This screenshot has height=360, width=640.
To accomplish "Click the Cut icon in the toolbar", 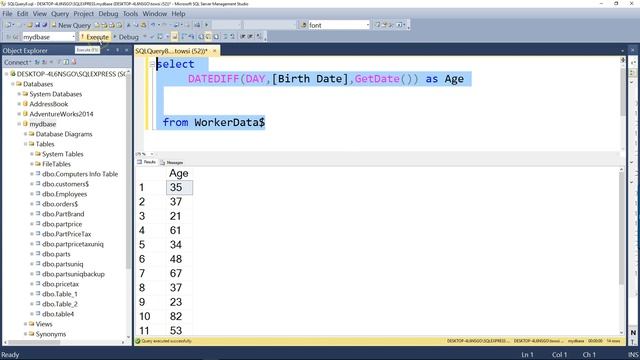I will (x=128, y=25).
